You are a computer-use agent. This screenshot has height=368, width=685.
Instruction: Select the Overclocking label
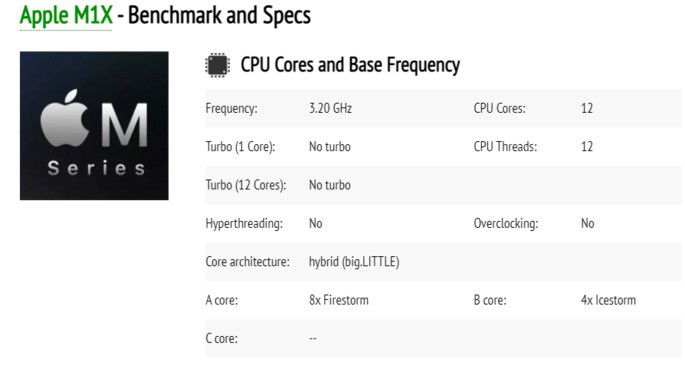506,223
